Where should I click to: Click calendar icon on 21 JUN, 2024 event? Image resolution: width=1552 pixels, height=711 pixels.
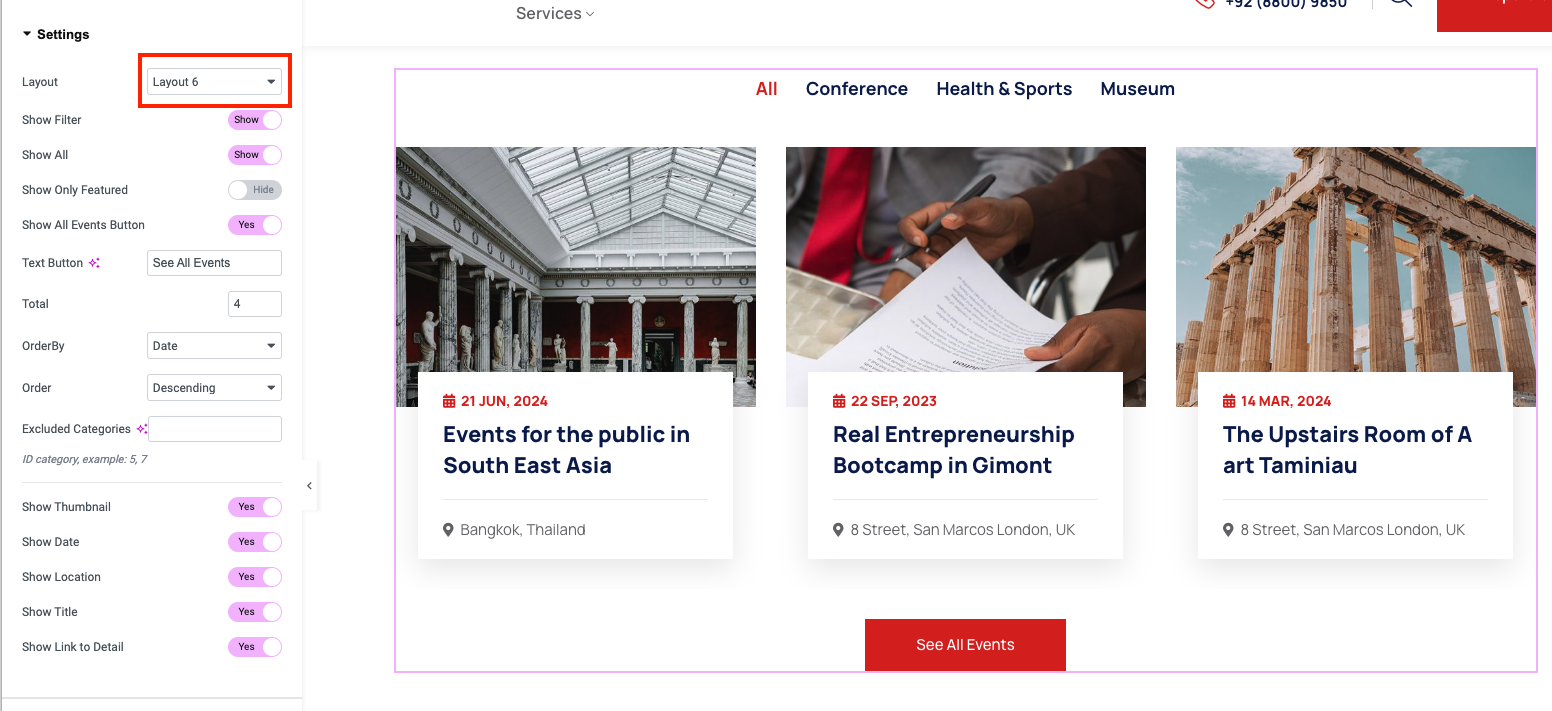tap(449, 401)
